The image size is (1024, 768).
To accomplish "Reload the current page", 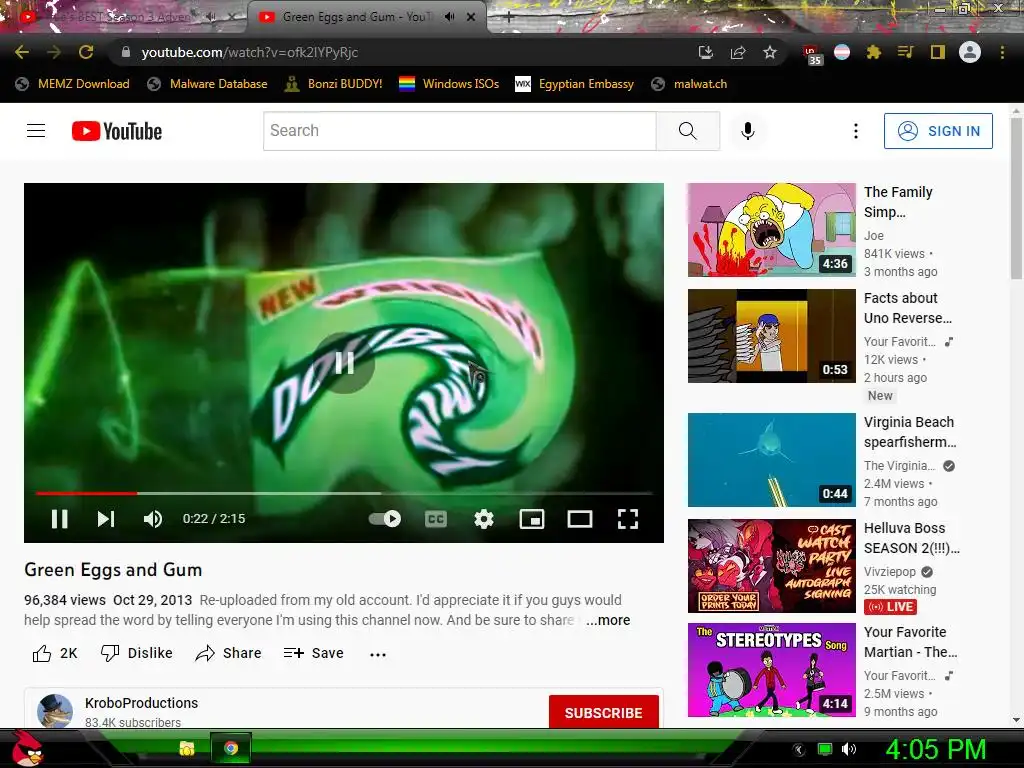I will [x=86, y=52].
